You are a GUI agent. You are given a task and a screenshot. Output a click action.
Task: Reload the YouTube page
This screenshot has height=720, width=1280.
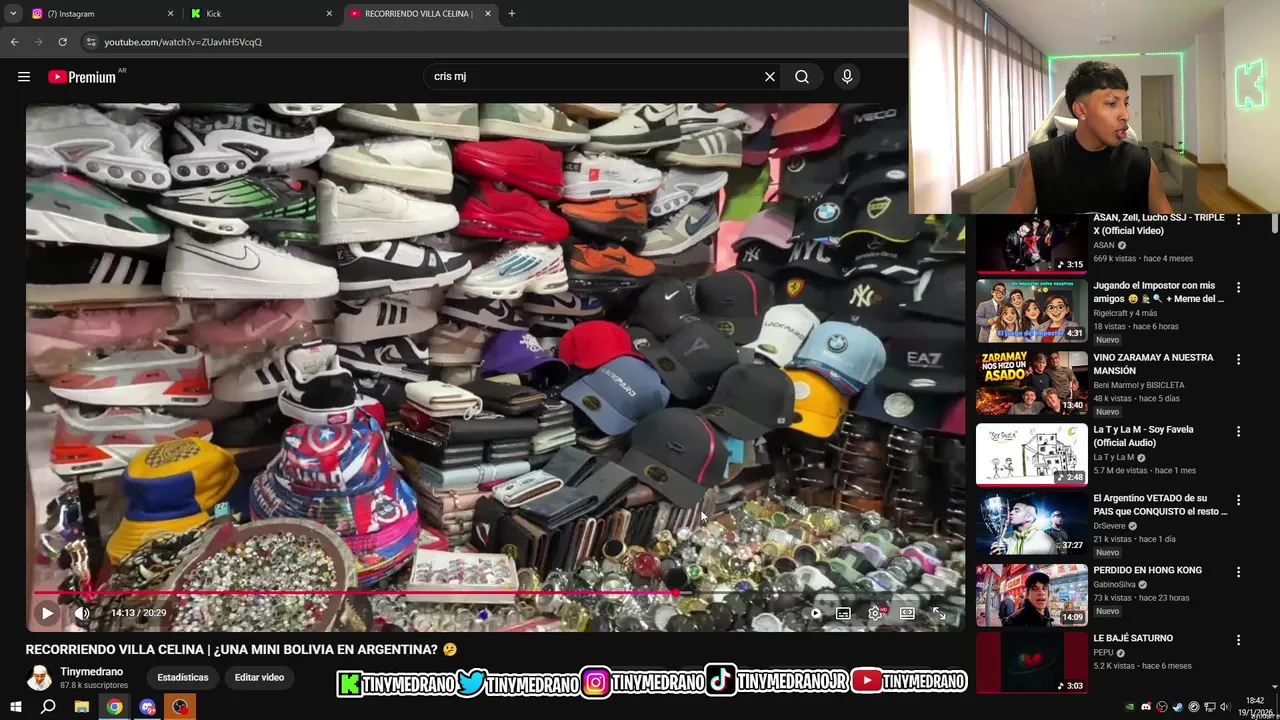point(62,42)
